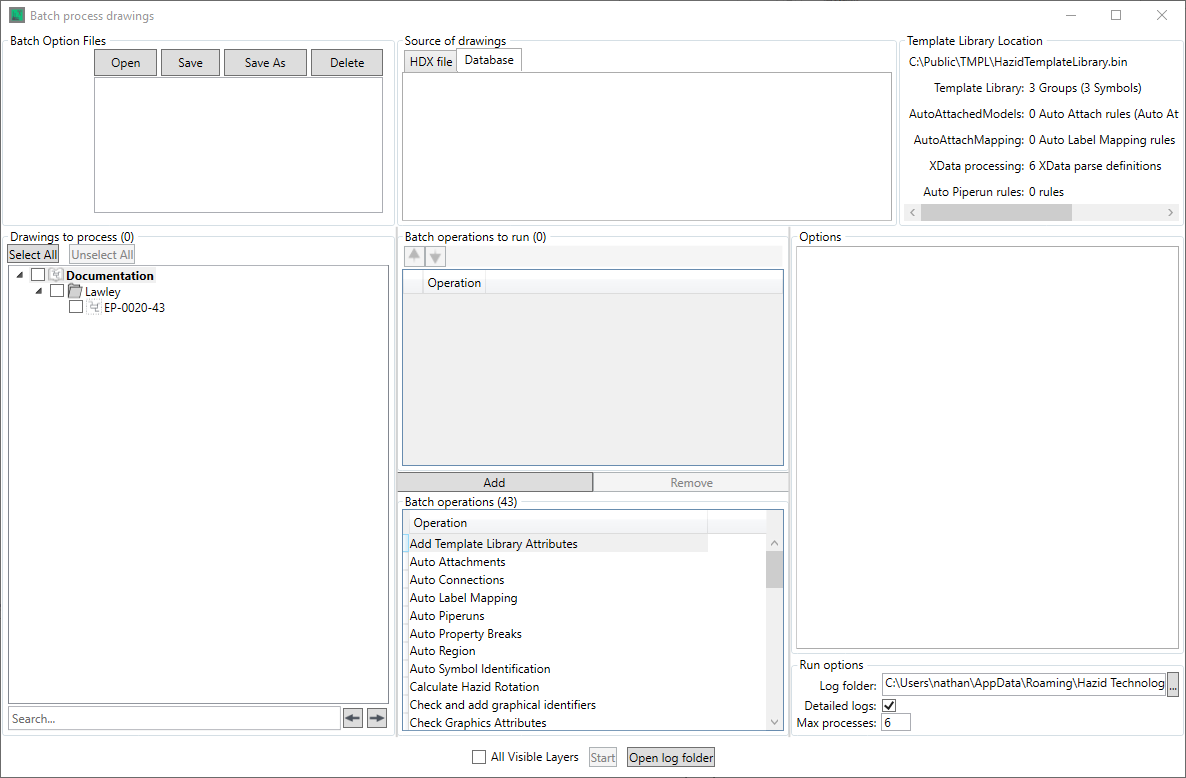Image resolution: width=1186 pixels, height=778 pixels.
Task: Select the Database tab
Action: (489, 61)
